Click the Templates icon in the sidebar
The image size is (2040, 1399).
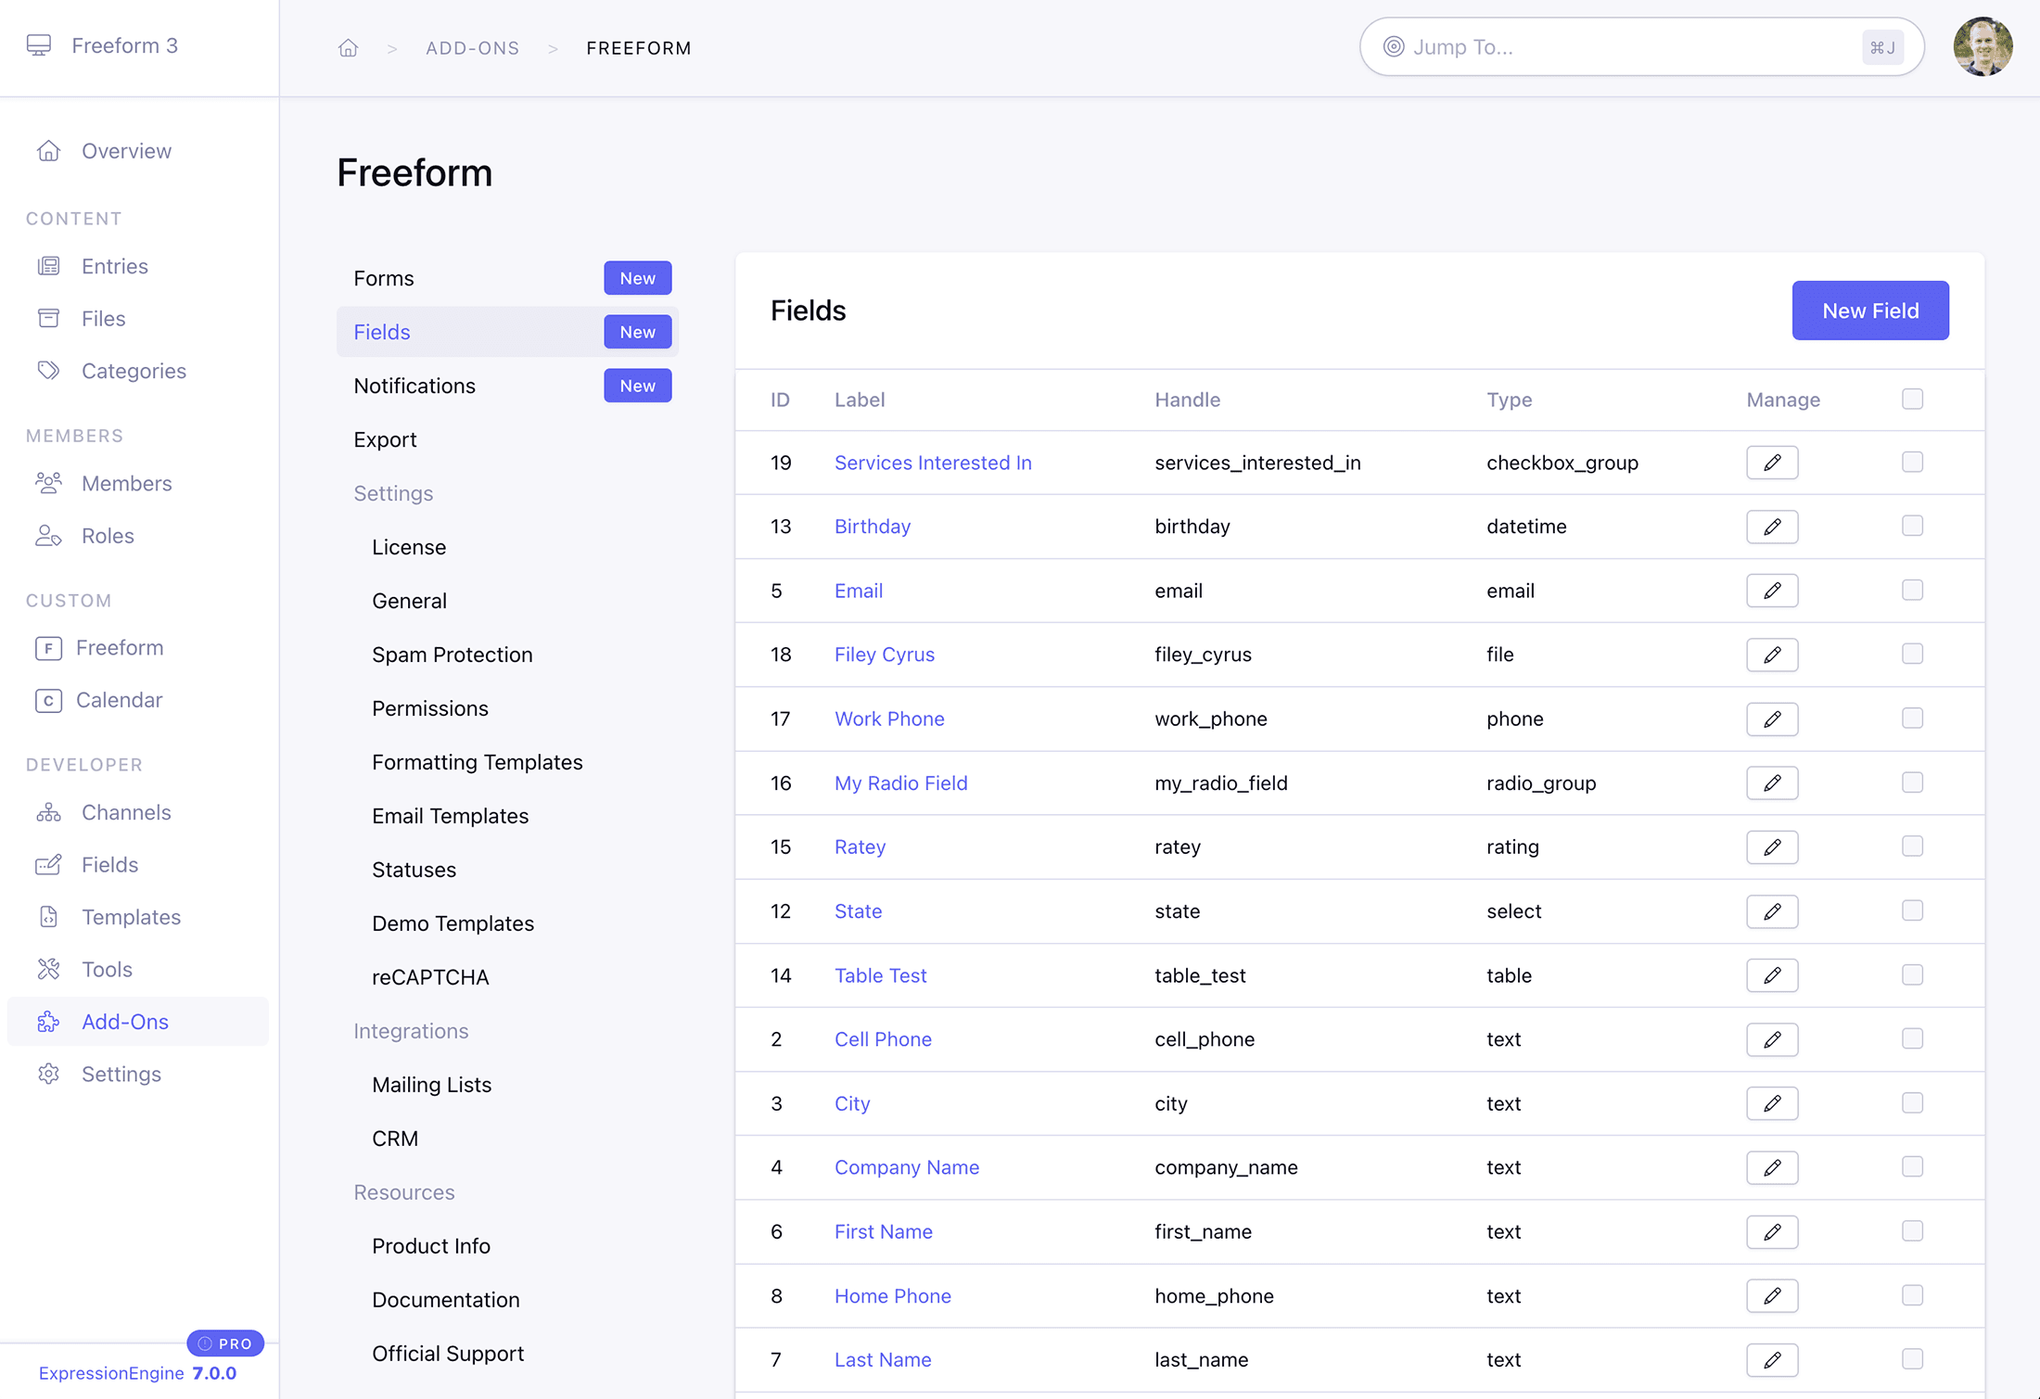[x=49, y=916]
